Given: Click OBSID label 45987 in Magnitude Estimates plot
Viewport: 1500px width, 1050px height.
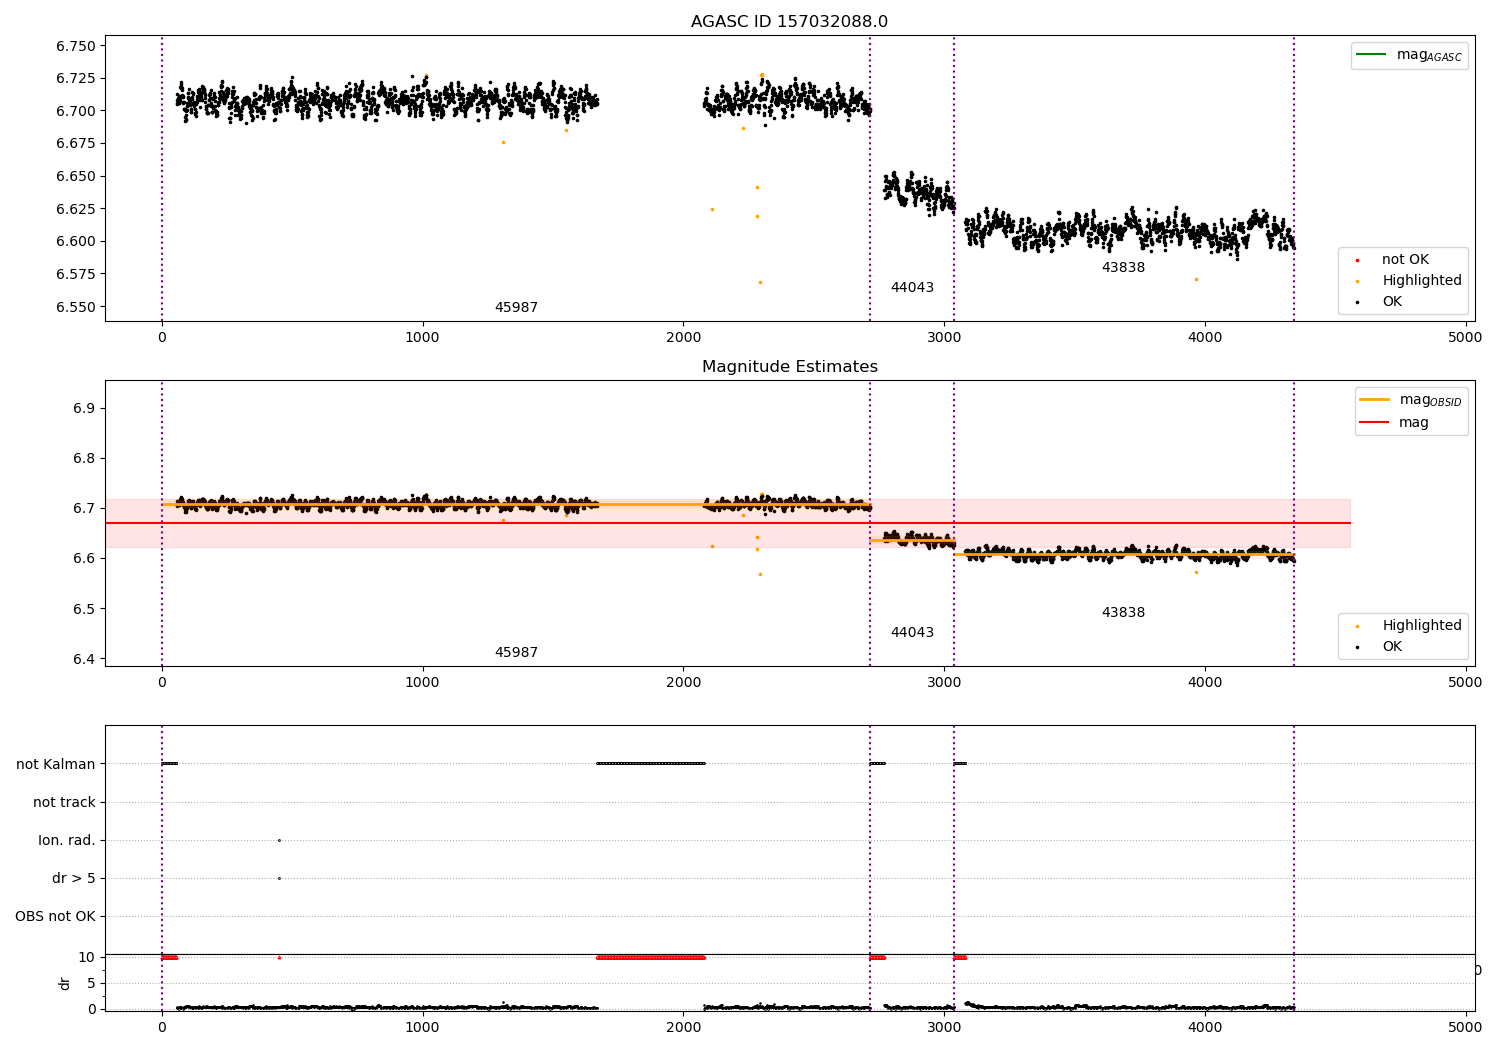Looking at the screenshot, I should tap(516, 653).
